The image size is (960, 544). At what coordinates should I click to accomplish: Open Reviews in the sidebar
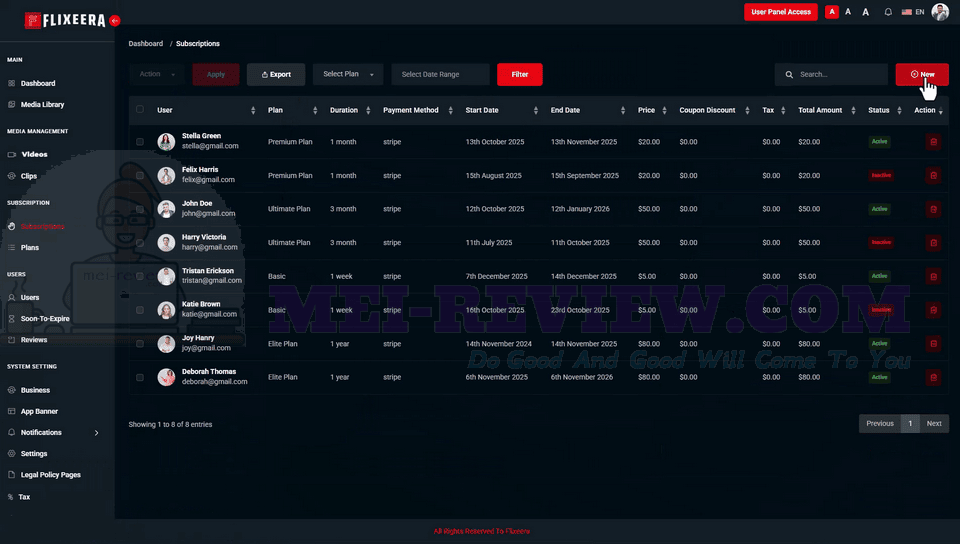34,340
